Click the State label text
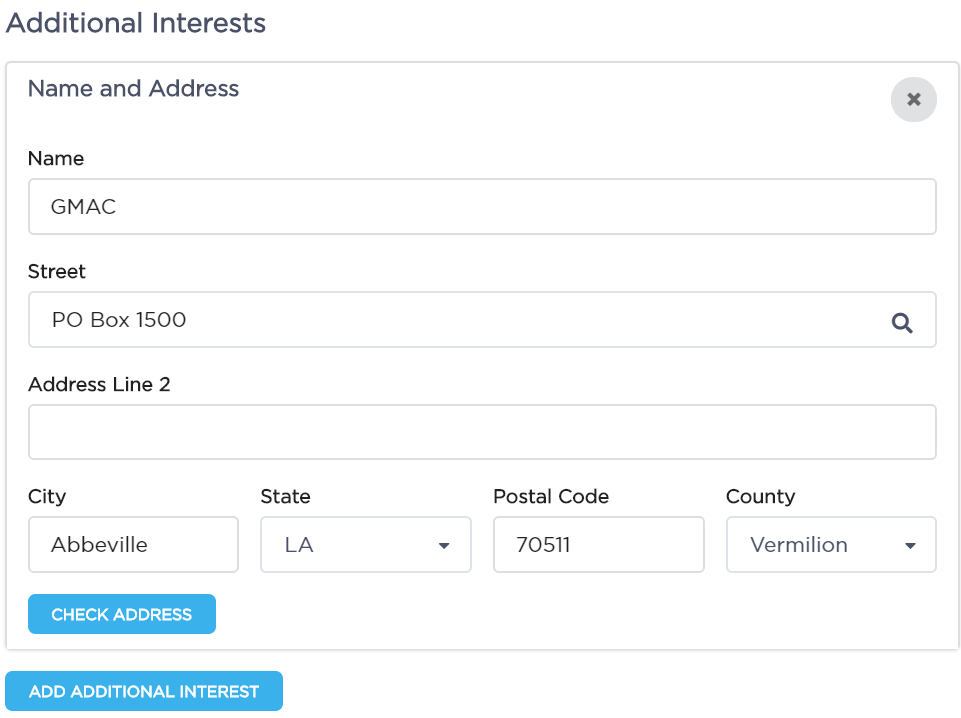This screenshot has width=961, height=718. click(x=286, y=496)
